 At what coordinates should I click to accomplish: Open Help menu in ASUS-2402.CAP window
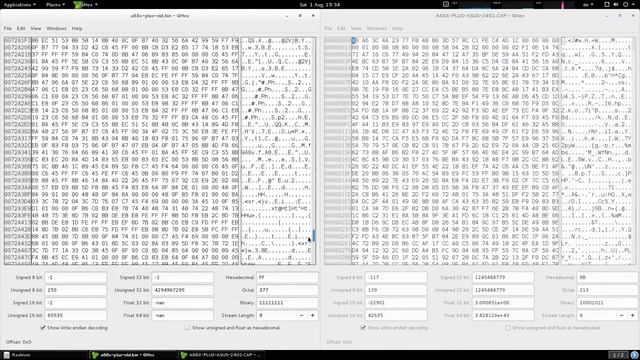[397, 29]
